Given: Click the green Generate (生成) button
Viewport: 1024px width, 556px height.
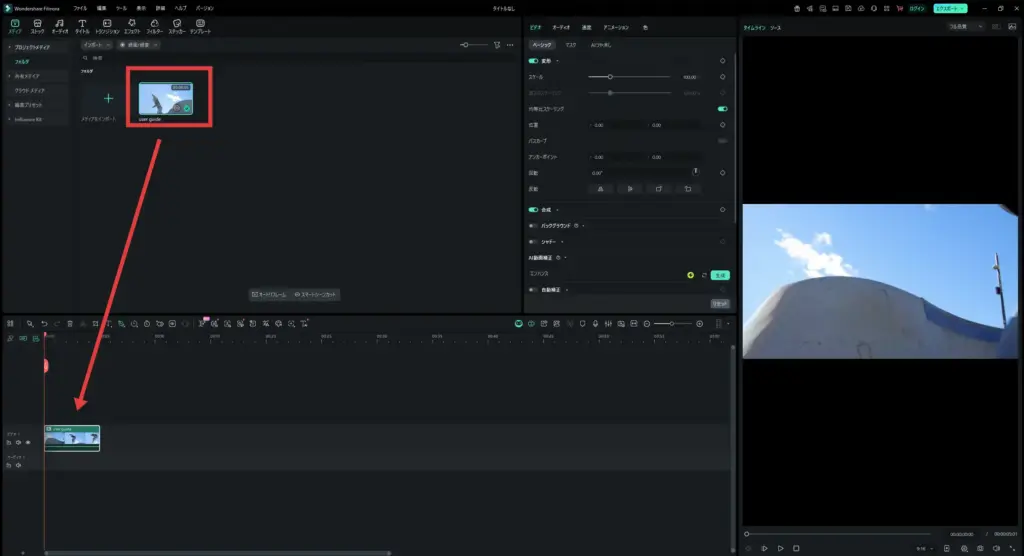Looking at the screenshot, I should tap(719, 274).
